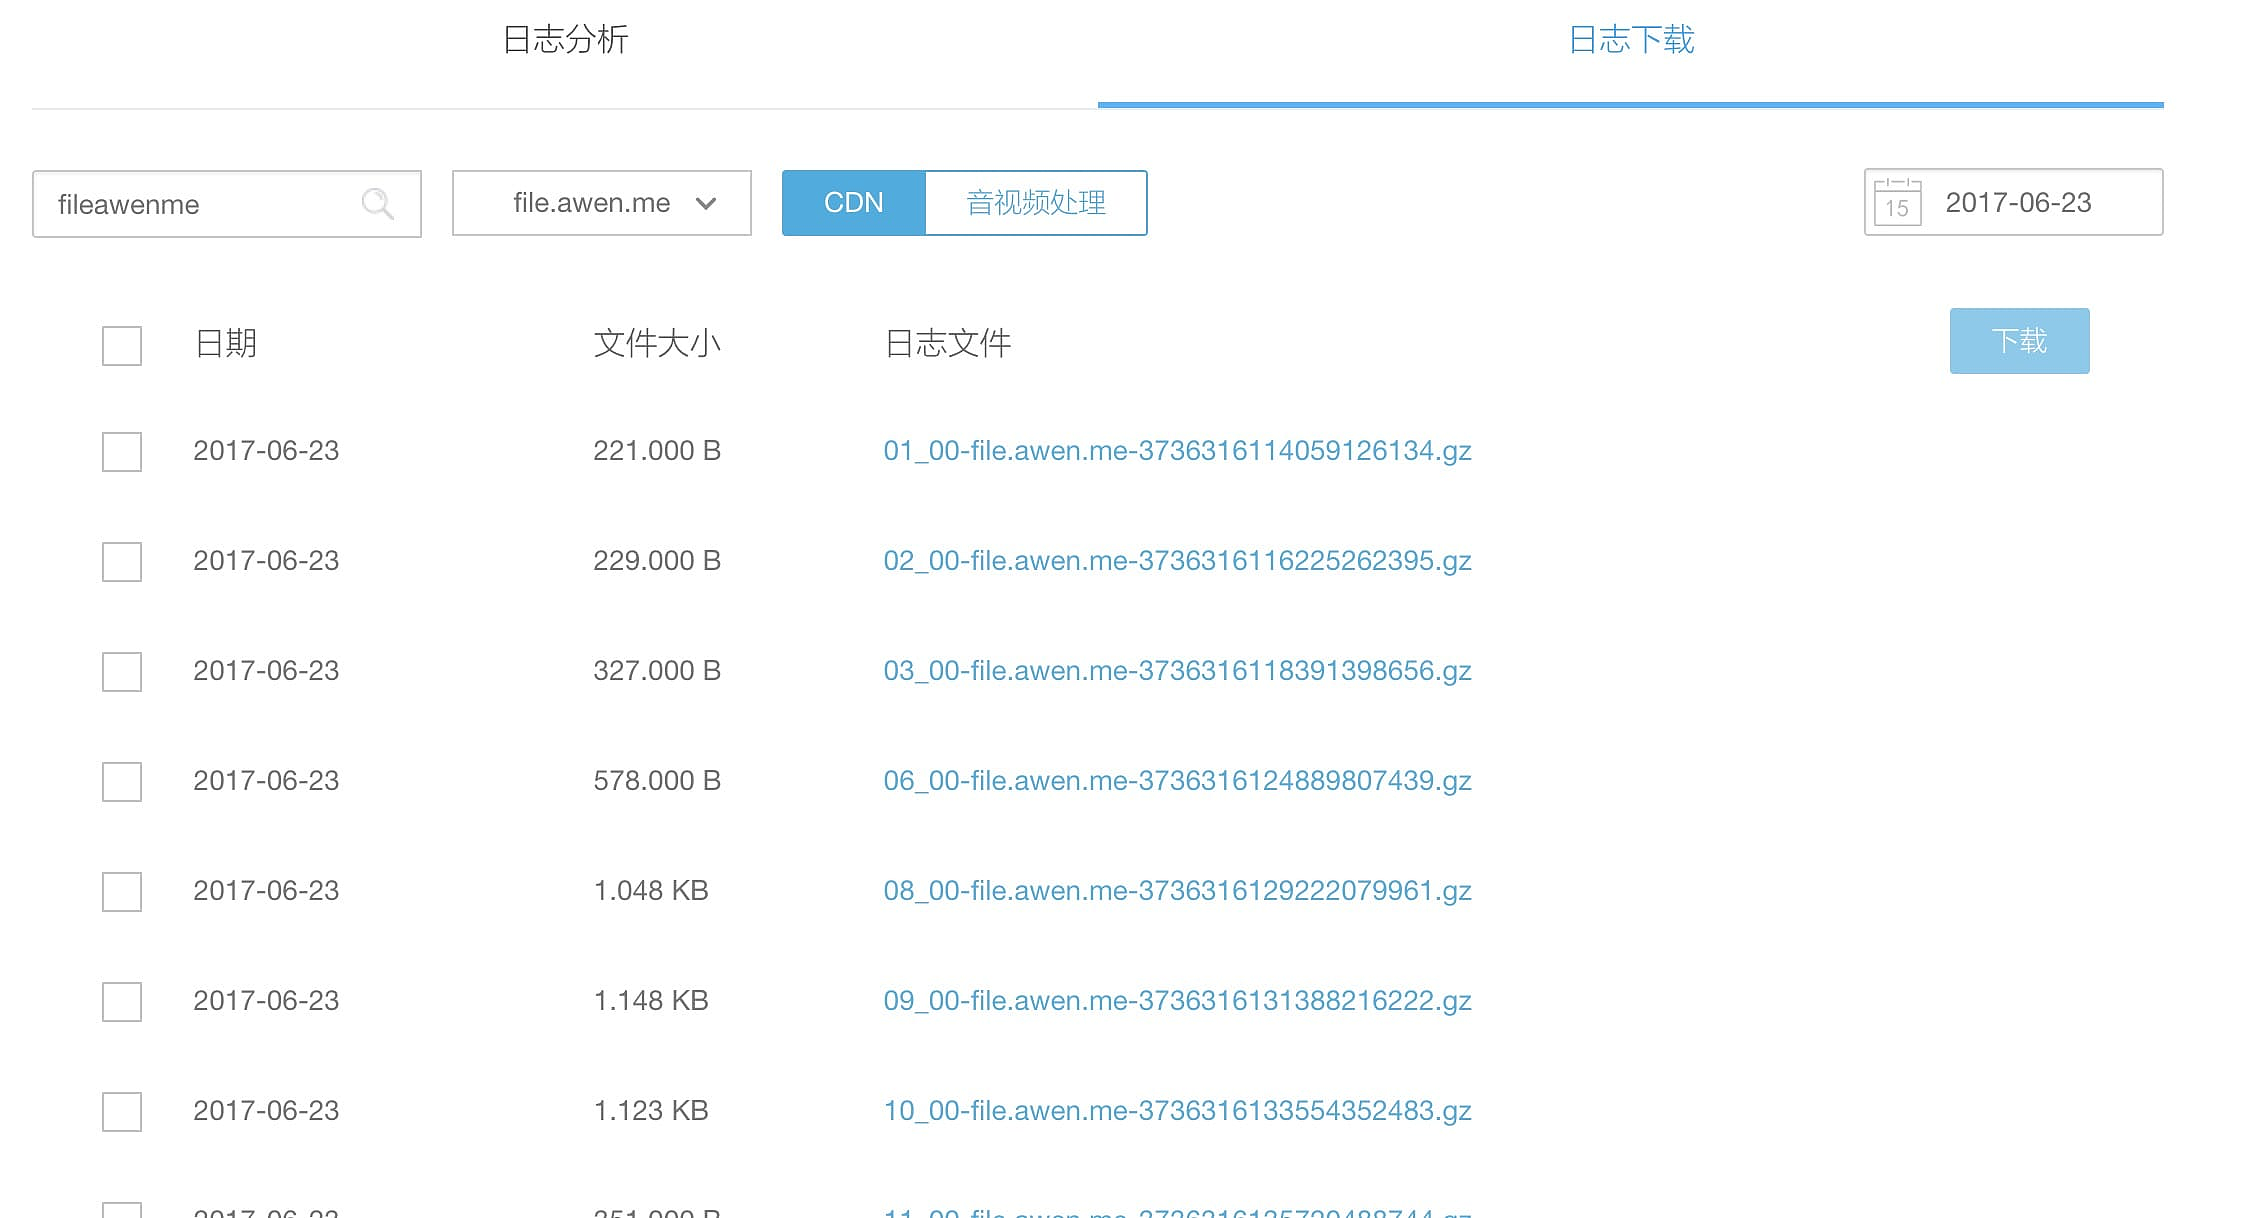The width and height of the screenshot is (2254, 1218).
Task: Open the 10_00-file.awen.me log link
Action: [1177, 1111]
